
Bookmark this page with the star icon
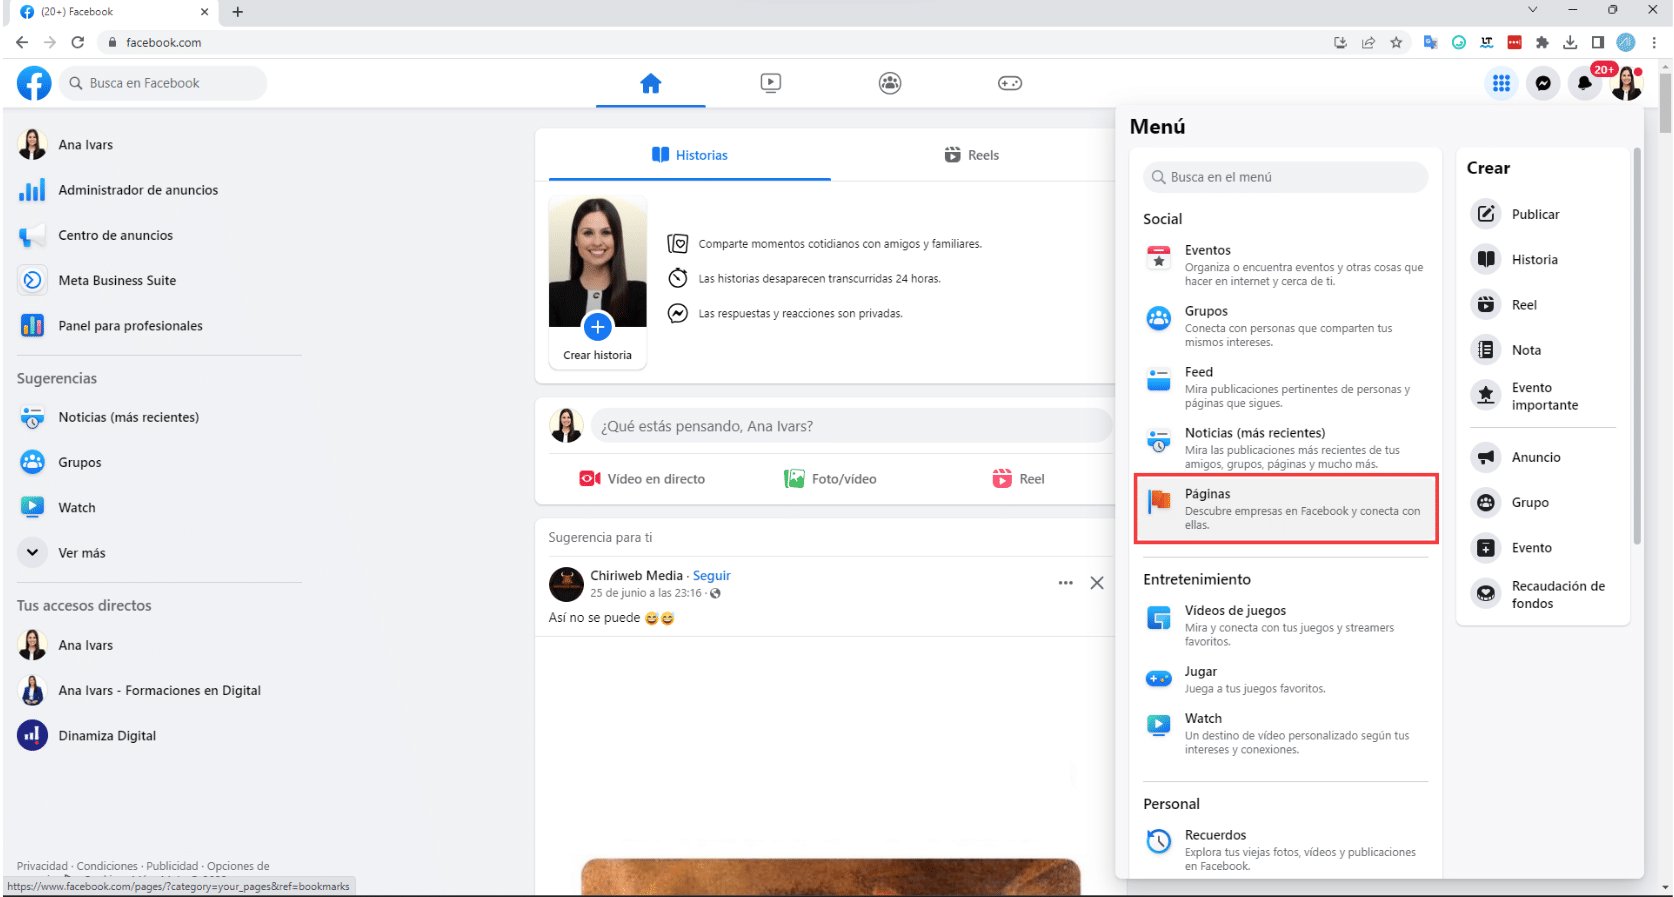pos(1396,42)
